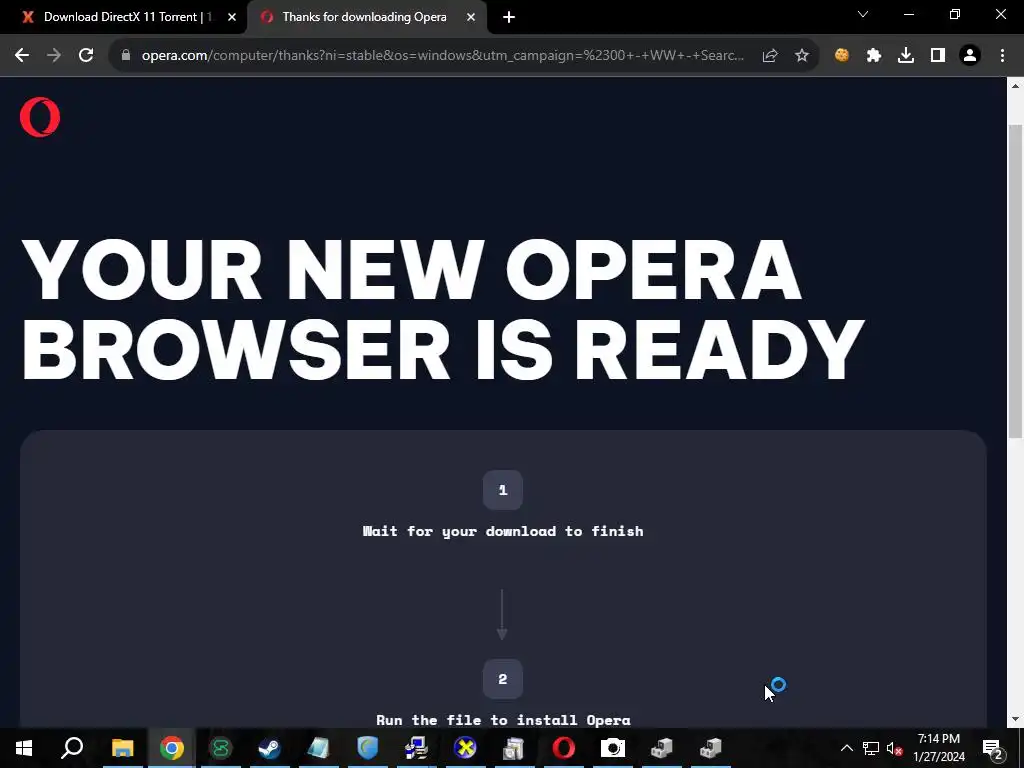Screen dimensions: 1024x768
Task: Click the step 1 number badge
Action: [x=502, y=490]
